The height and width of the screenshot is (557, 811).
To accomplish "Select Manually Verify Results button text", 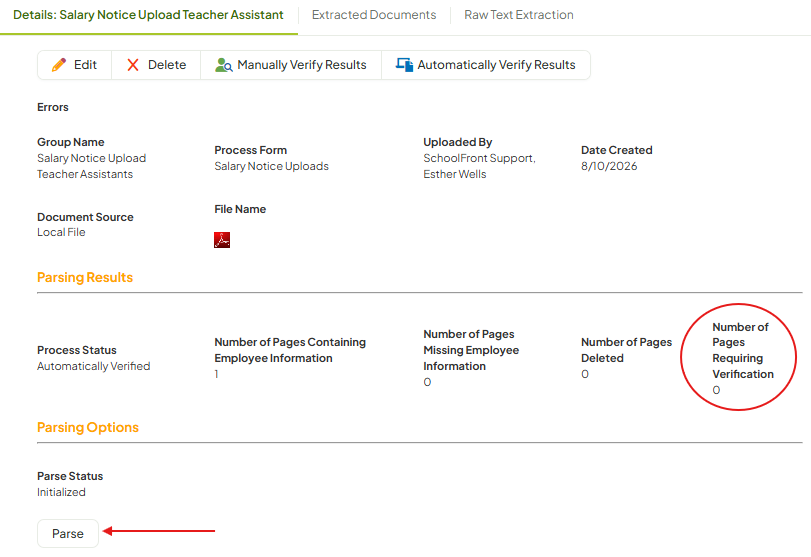I will point(302,65).
